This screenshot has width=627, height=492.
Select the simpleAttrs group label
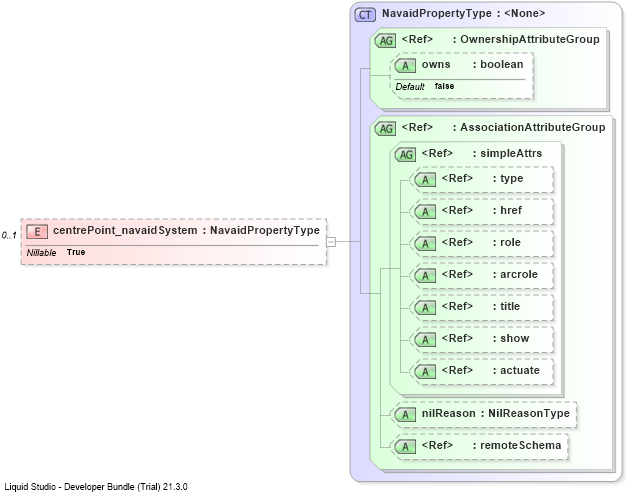tap(511, 153)
